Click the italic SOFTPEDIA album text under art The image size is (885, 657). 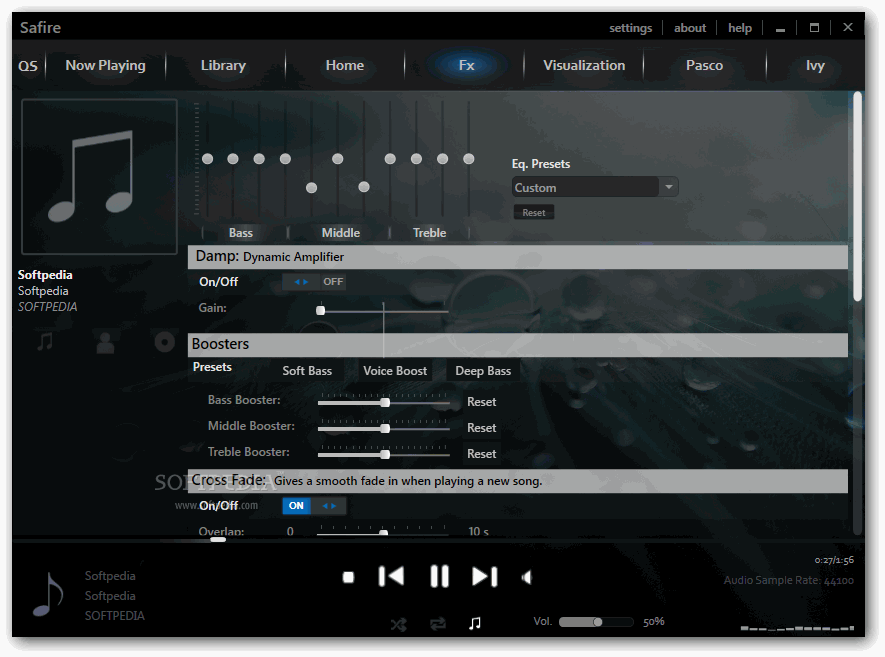coord(47,307)
